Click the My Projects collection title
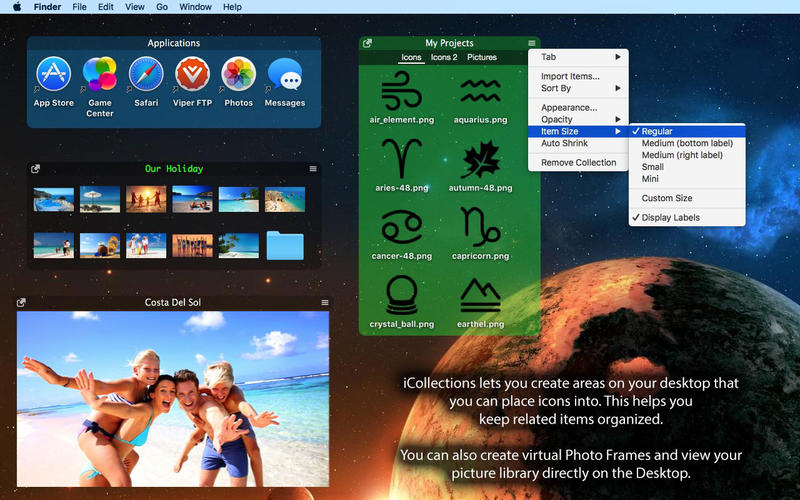The image size is (800, 500). click(449, 43)
